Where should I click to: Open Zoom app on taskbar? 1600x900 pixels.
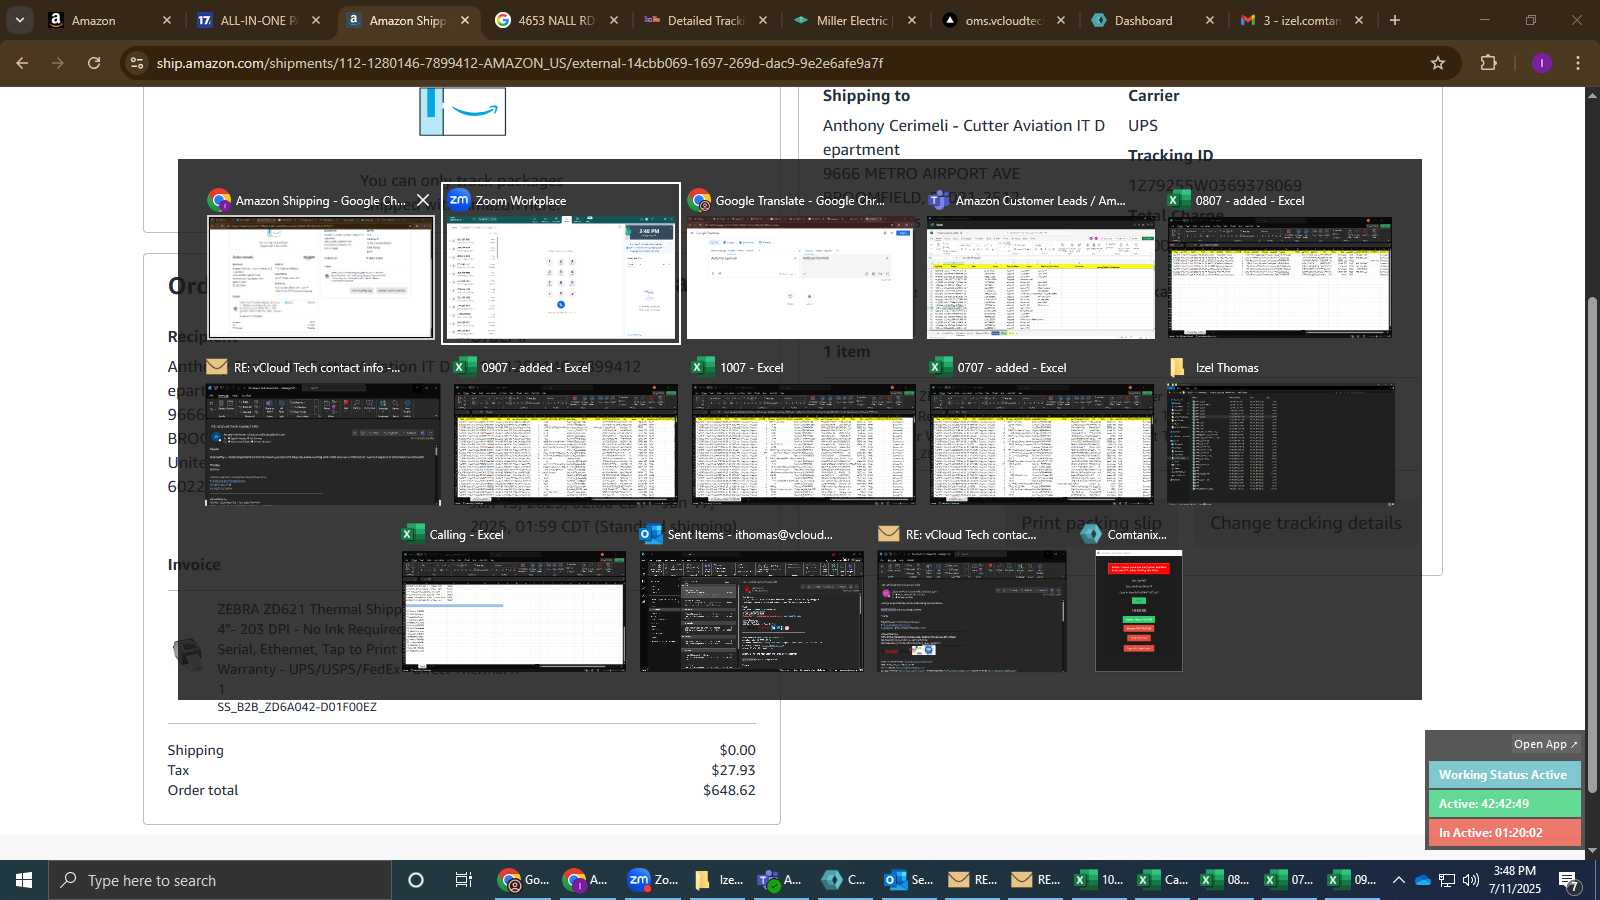tap(653, 880)
